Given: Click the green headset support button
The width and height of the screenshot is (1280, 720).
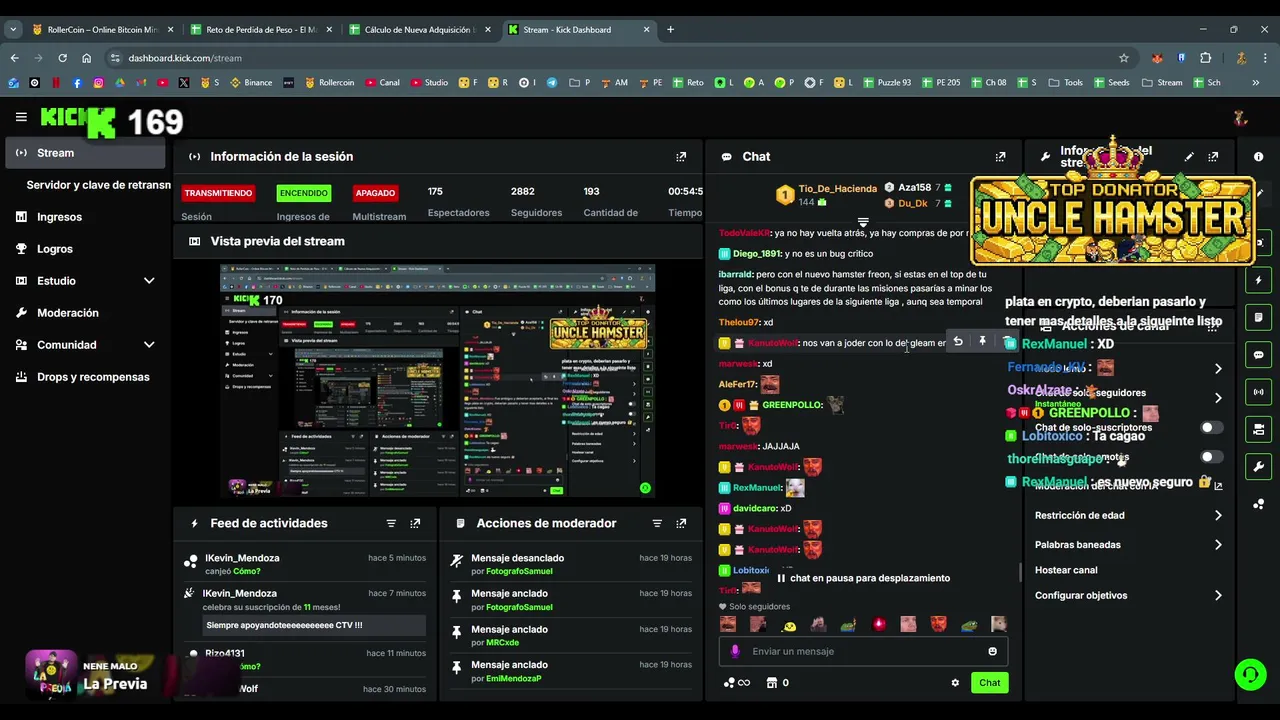Looking at the screenshot, I should point(1250,675).
